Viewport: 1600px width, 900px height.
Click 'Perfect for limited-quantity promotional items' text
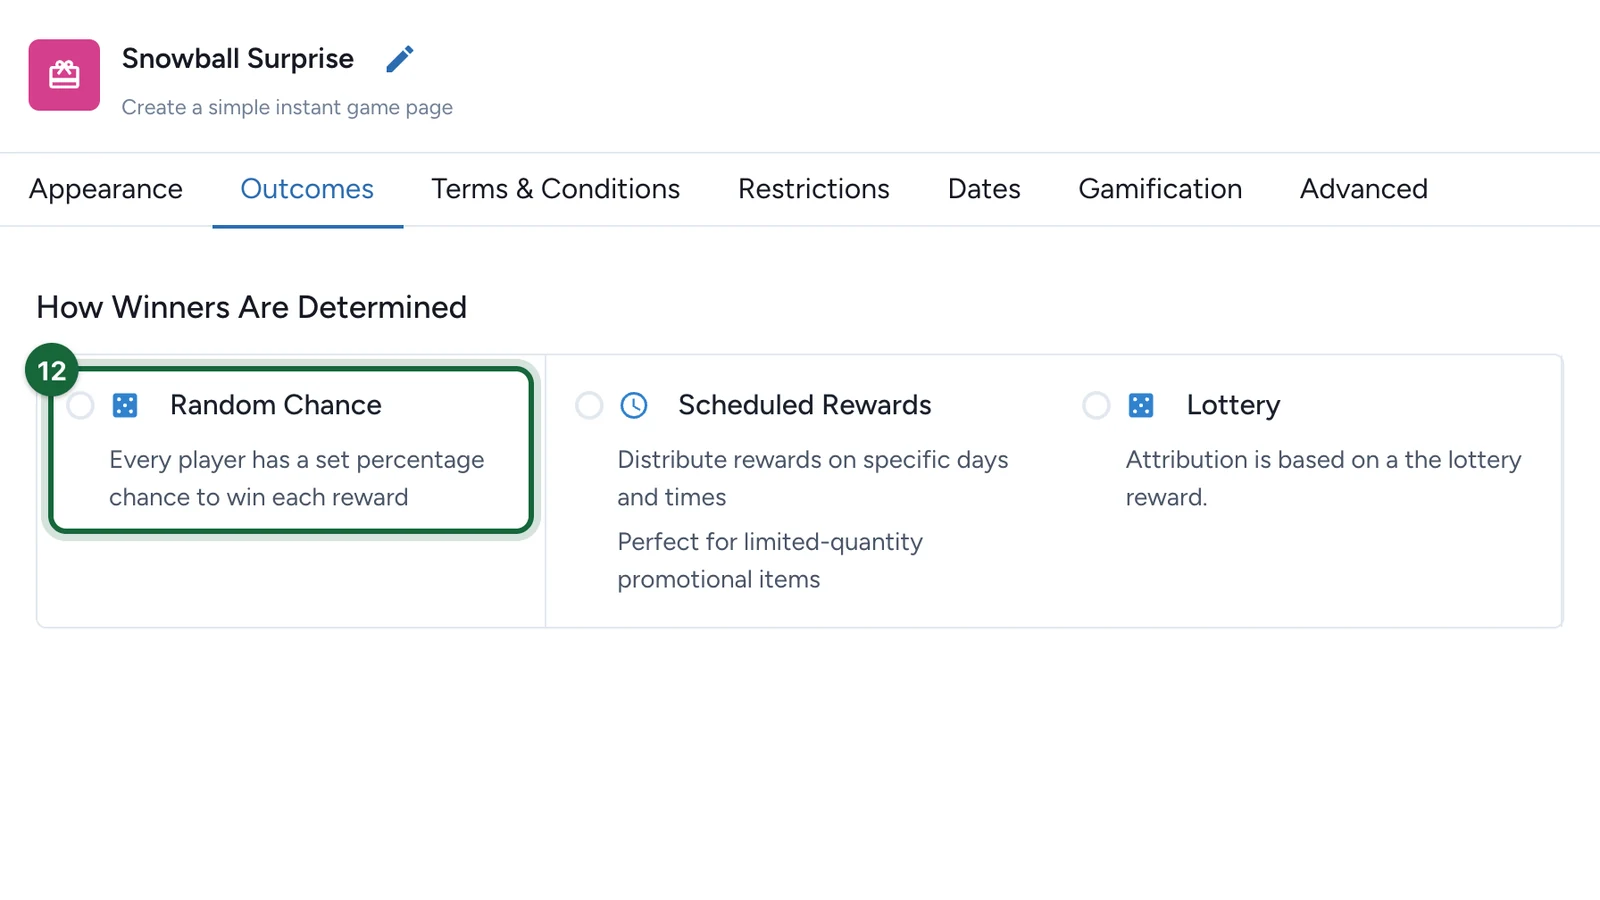[x=770, y=560]
